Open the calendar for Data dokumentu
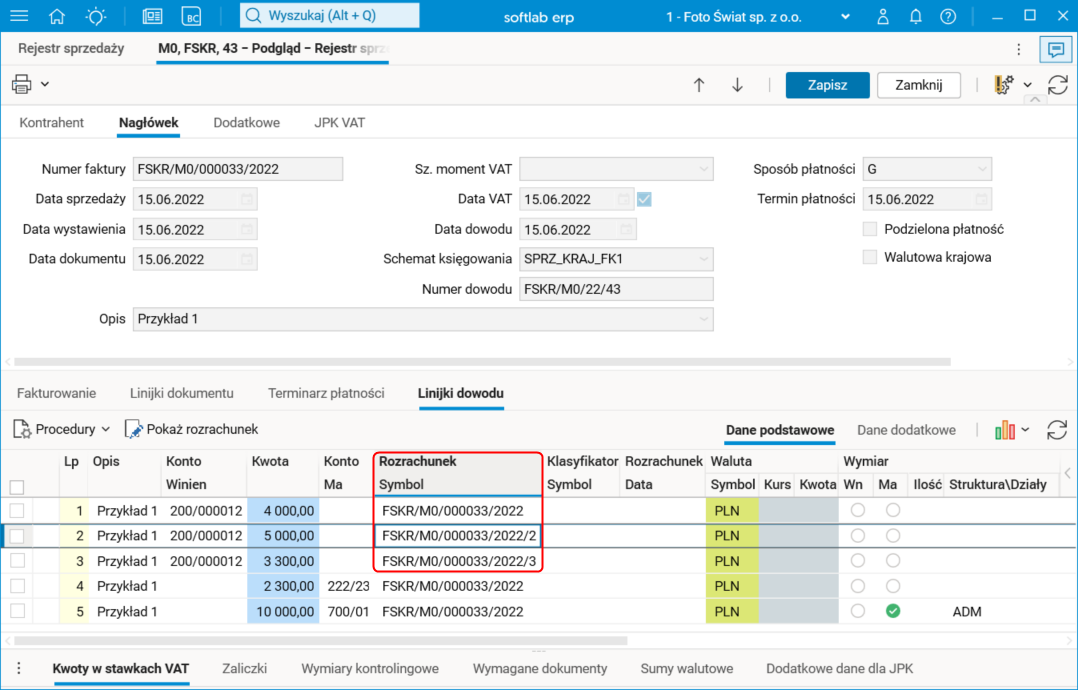The width and height of the screenshot is (1078, 690). point(247,260)
